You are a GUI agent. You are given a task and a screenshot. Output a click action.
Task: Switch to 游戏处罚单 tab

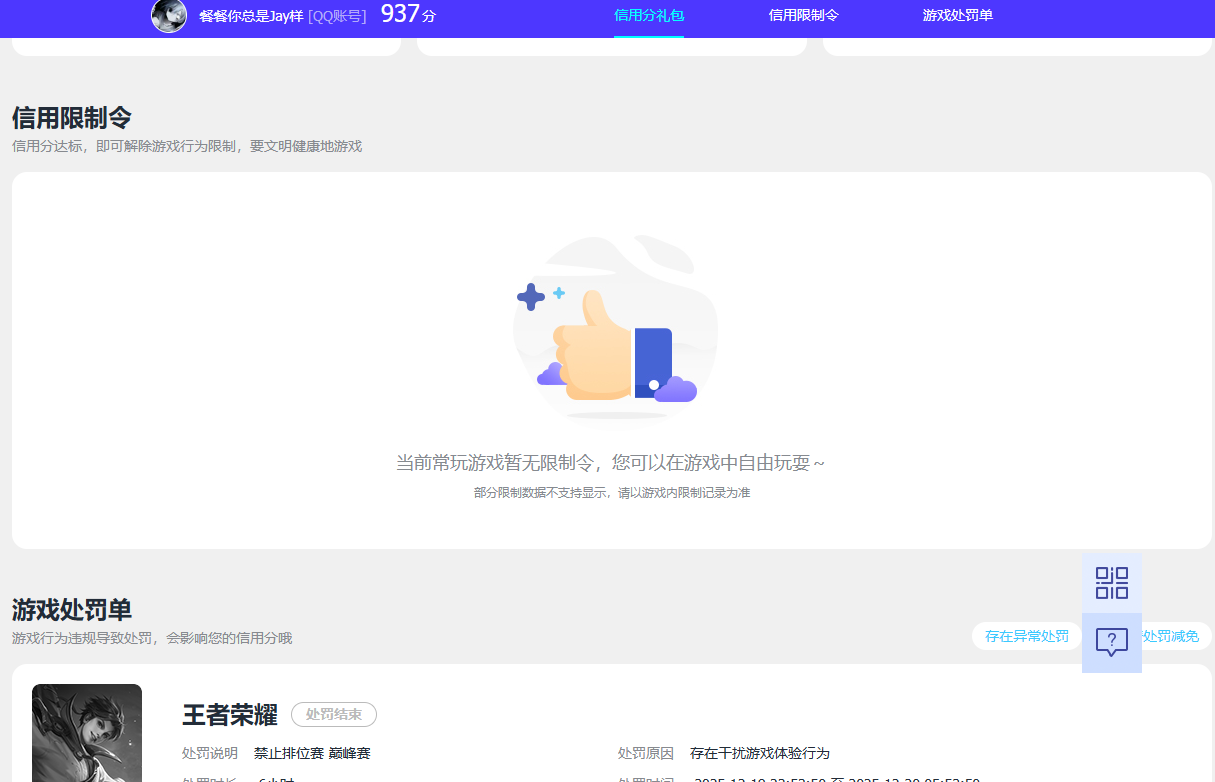(x=958, y=16)
